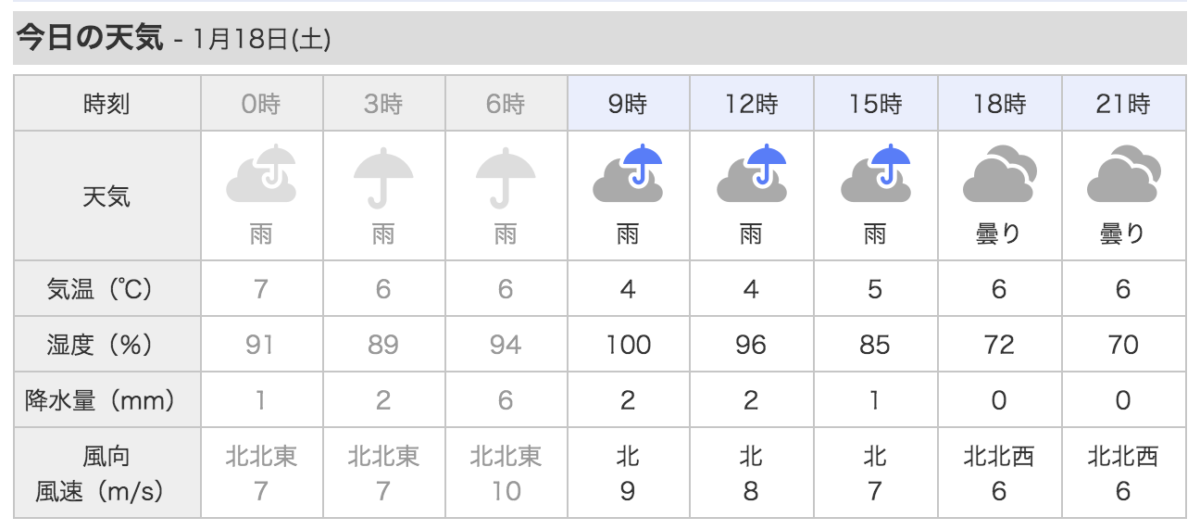Screen dimensions: 1200x530
Task: Select the 21時 column header
Action: 1123,103
